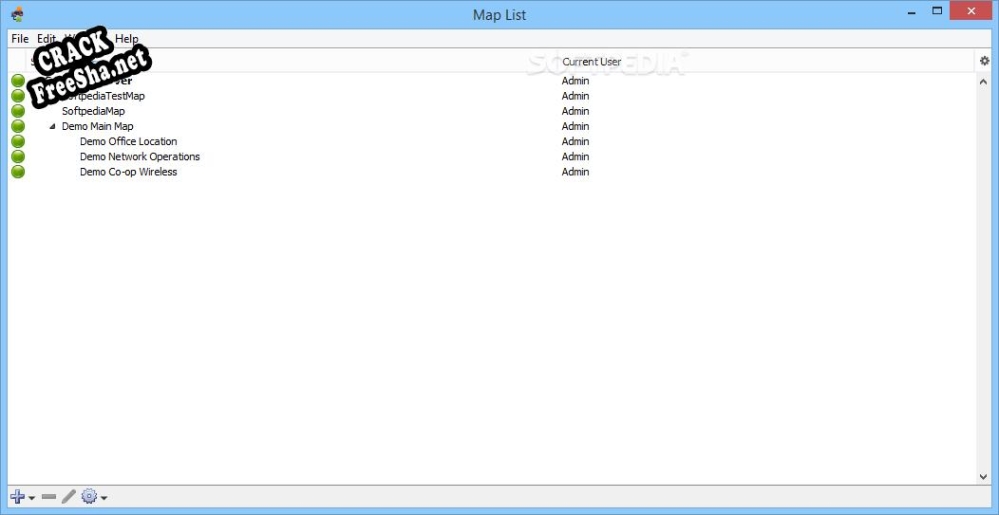The width and height of the screenshot is (999, 515).
Task: Click the bottom toolbar gear icon
Action: tap(89, 497)
